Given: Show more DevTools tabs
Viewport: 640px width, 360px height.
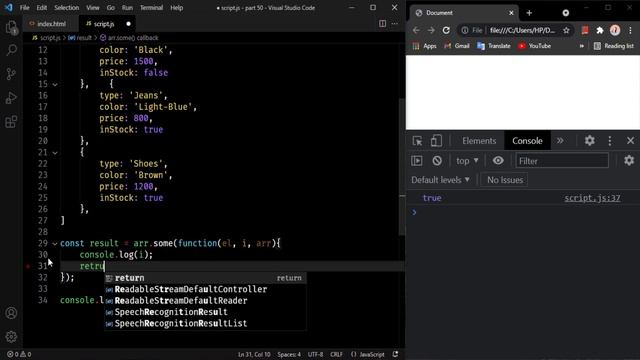Looking at the screenshot, I should [x=560, y=141].
